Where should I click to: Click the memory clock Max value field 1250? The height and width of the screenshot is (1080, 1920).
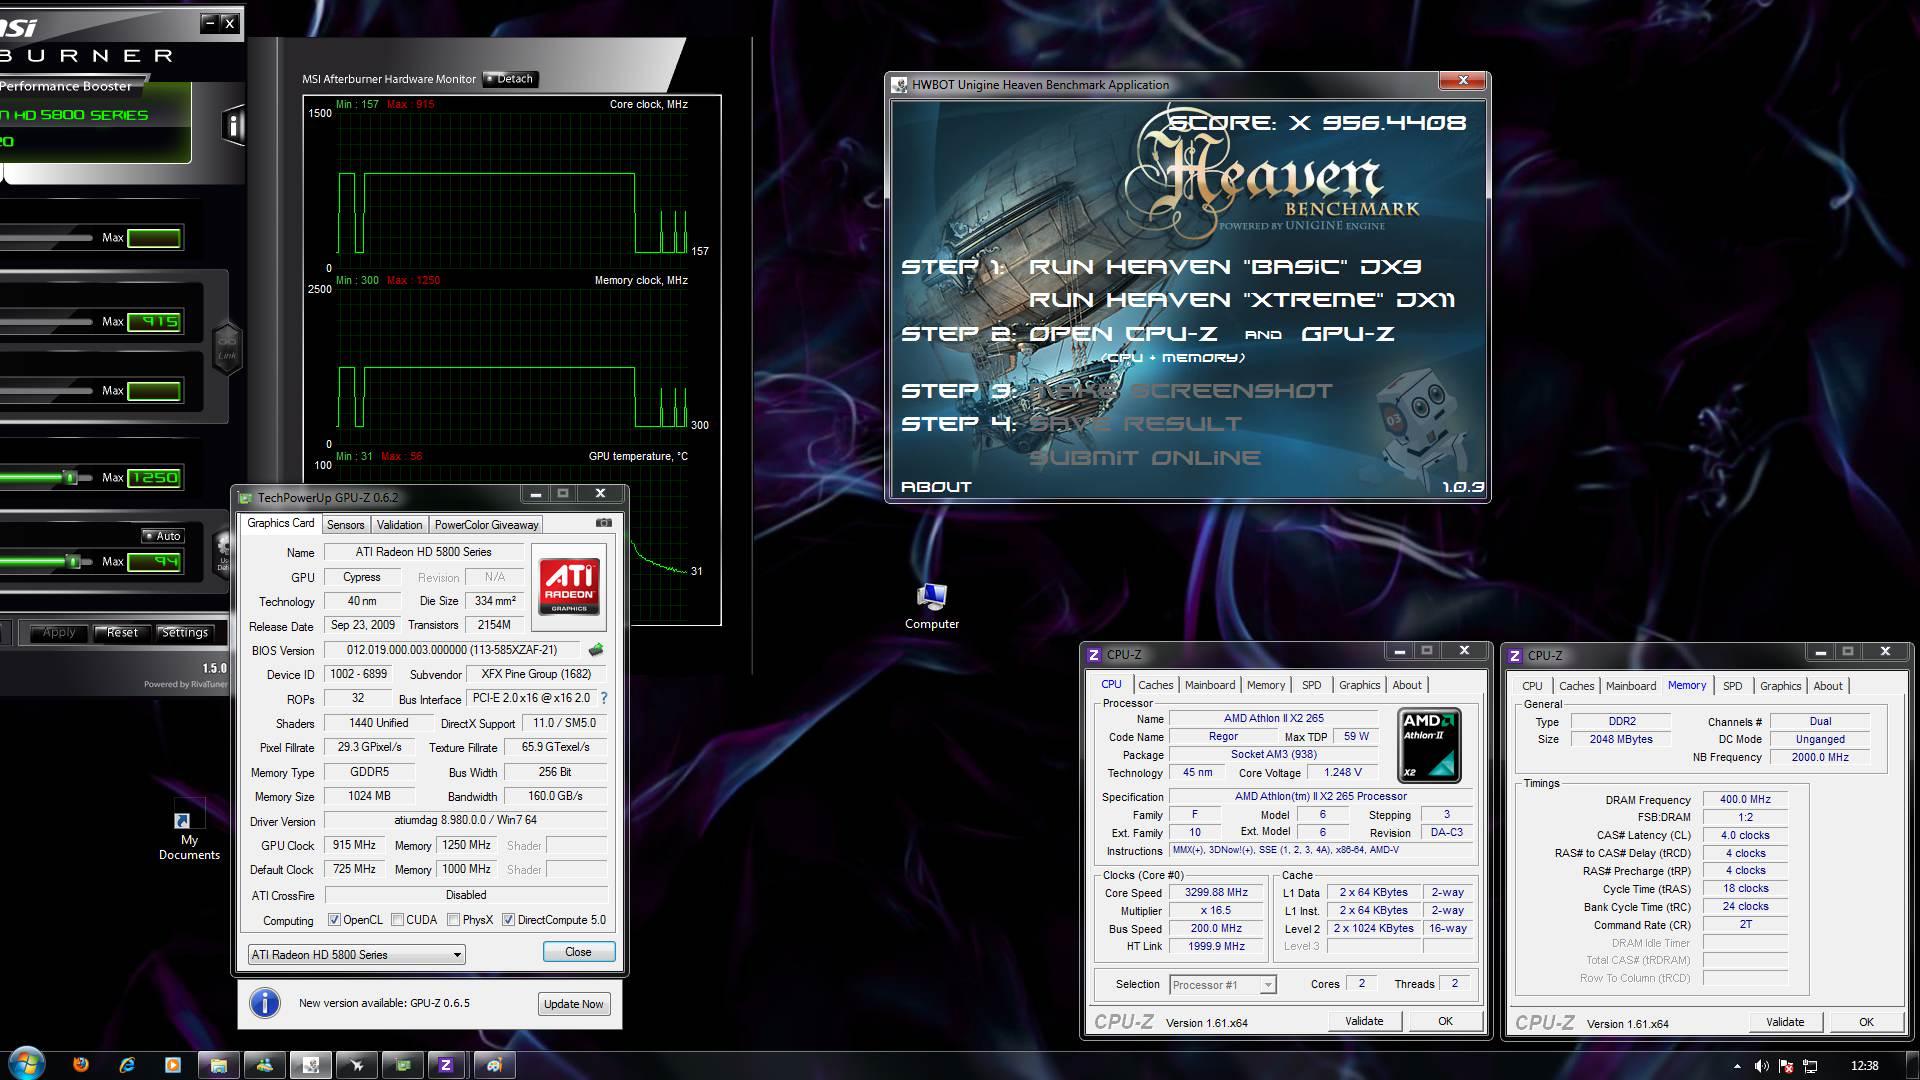point(154,478)
